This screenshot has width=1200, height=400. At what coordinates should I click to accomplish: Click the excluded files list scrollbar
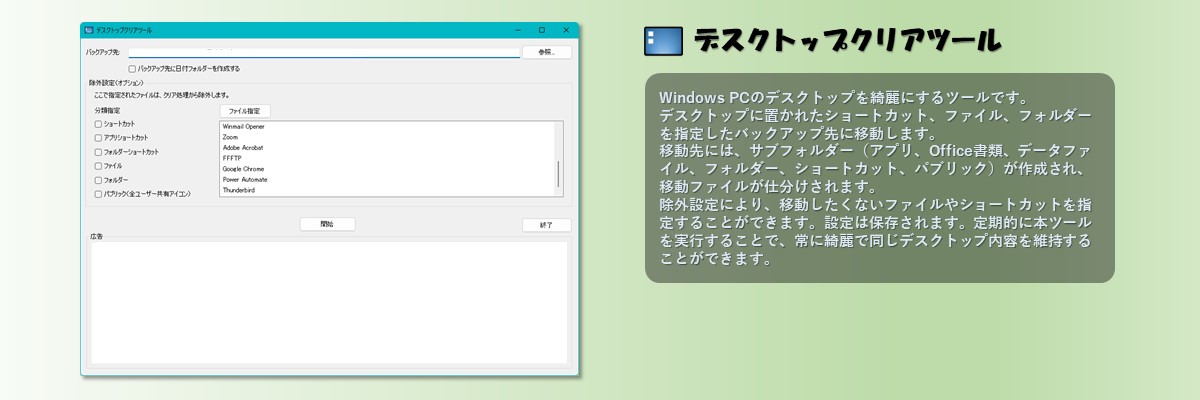click(x=559, y=157)
